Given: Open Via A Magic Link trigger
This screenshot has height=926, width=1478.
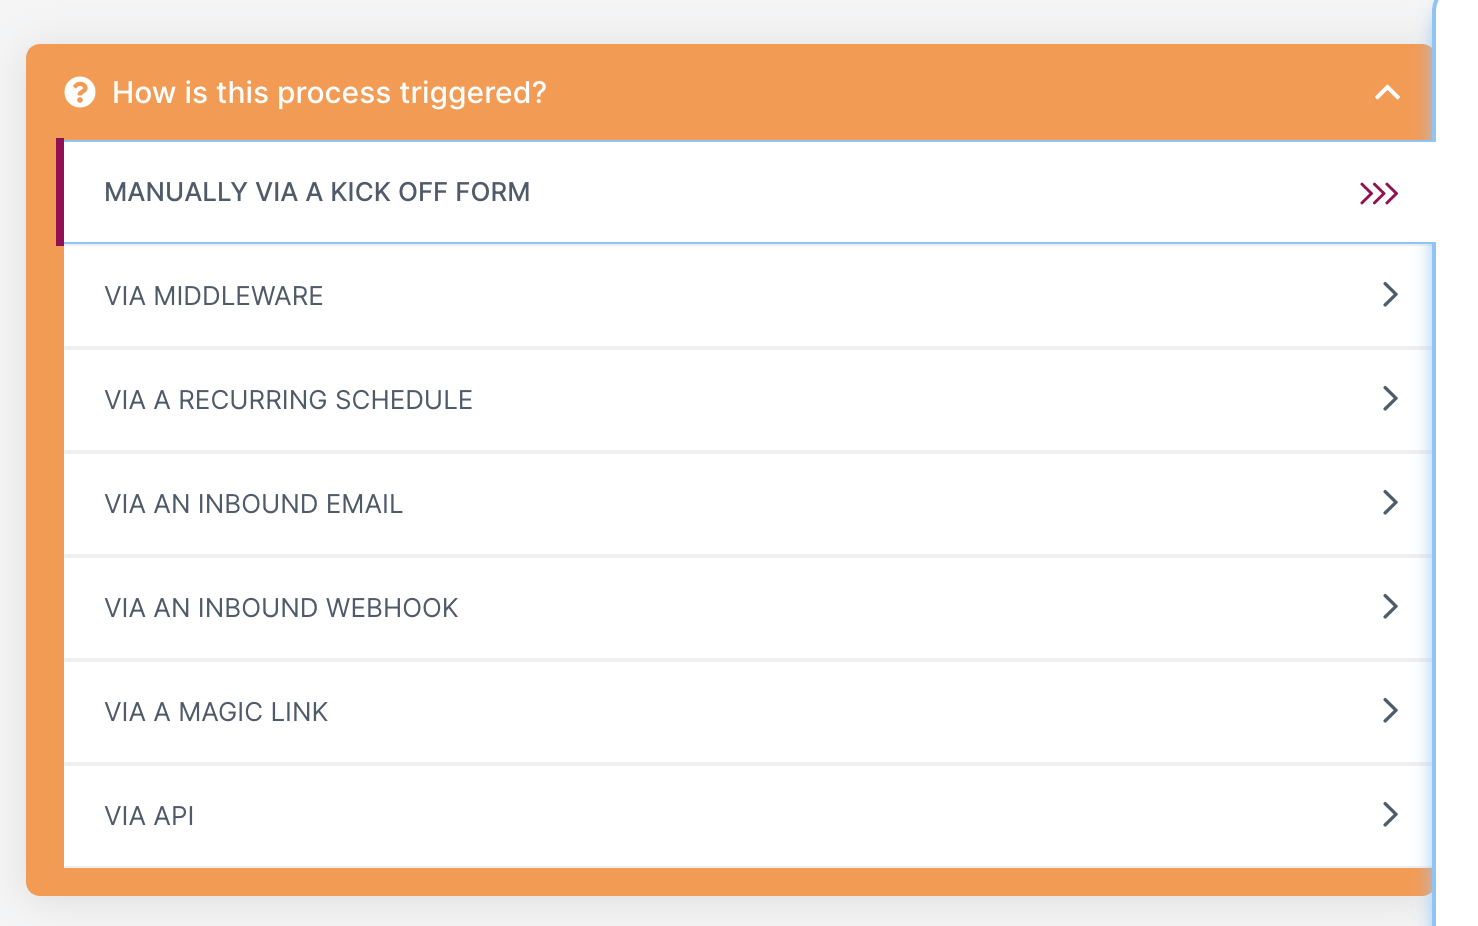Looking at the screenshot, I should click(x=216, y=712).
